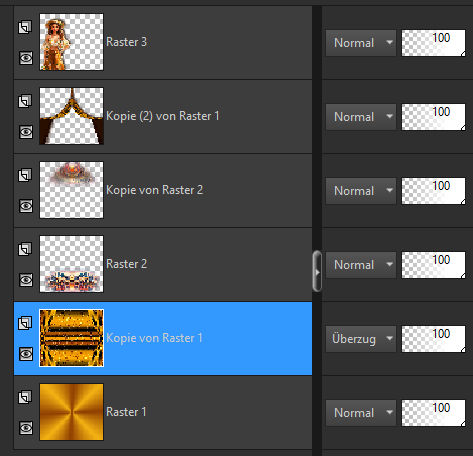Click the panel splitter collapse handle

[317, 271]
